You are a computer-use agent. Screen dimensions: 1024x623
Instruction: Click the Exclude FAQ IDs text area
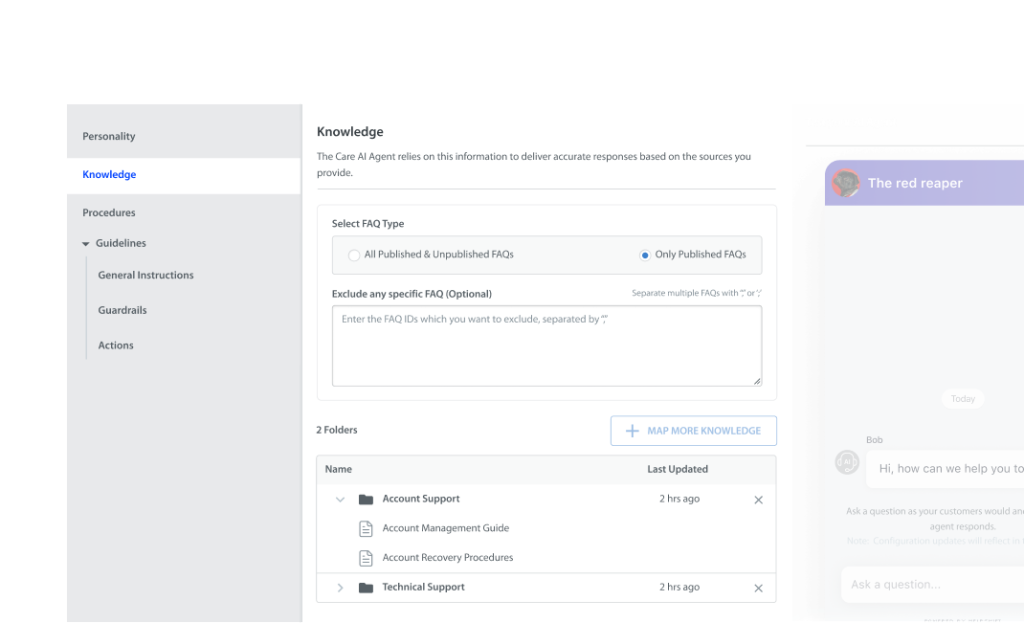click(546, 346)
